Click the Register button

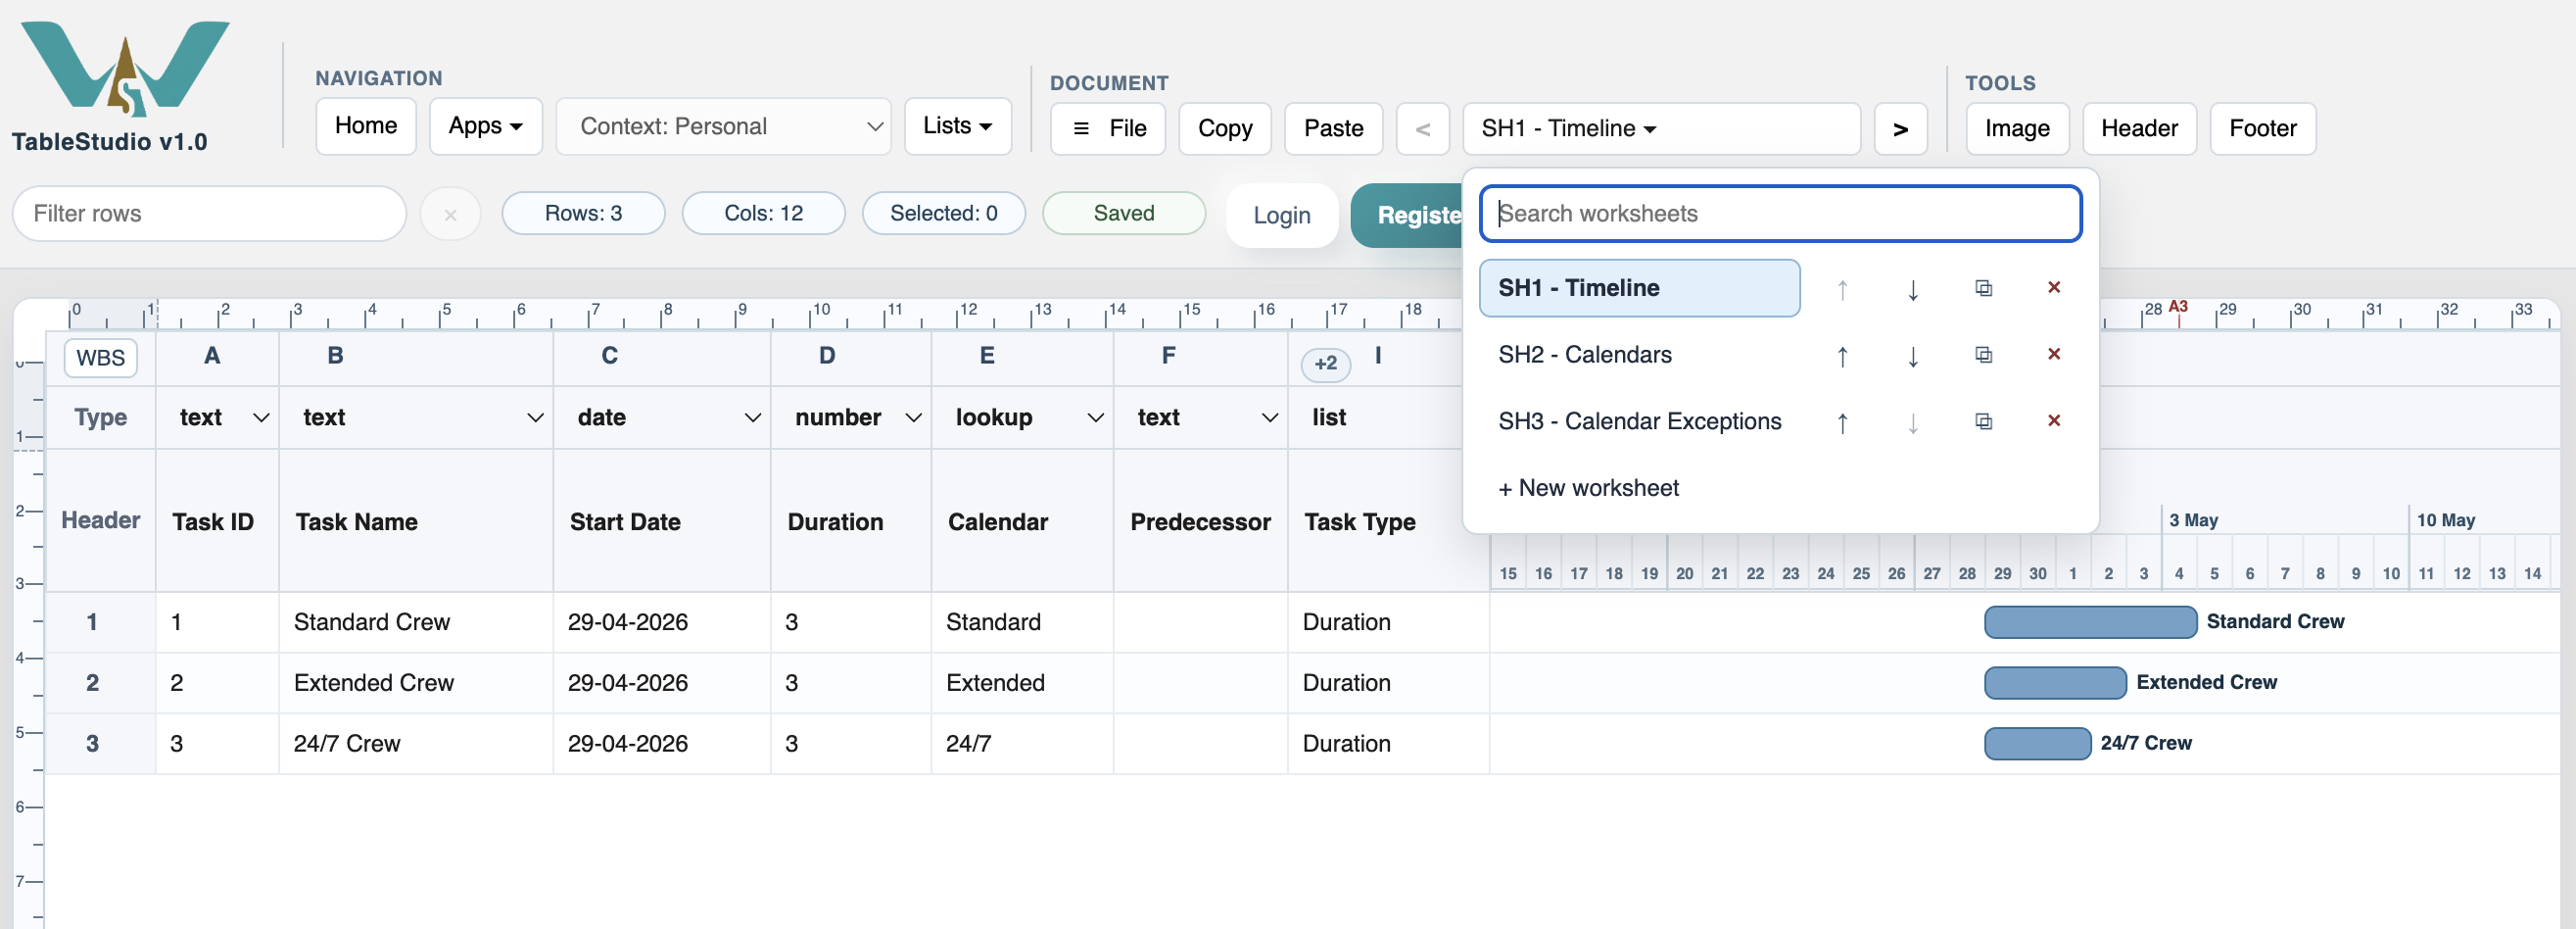[1408, 216]
